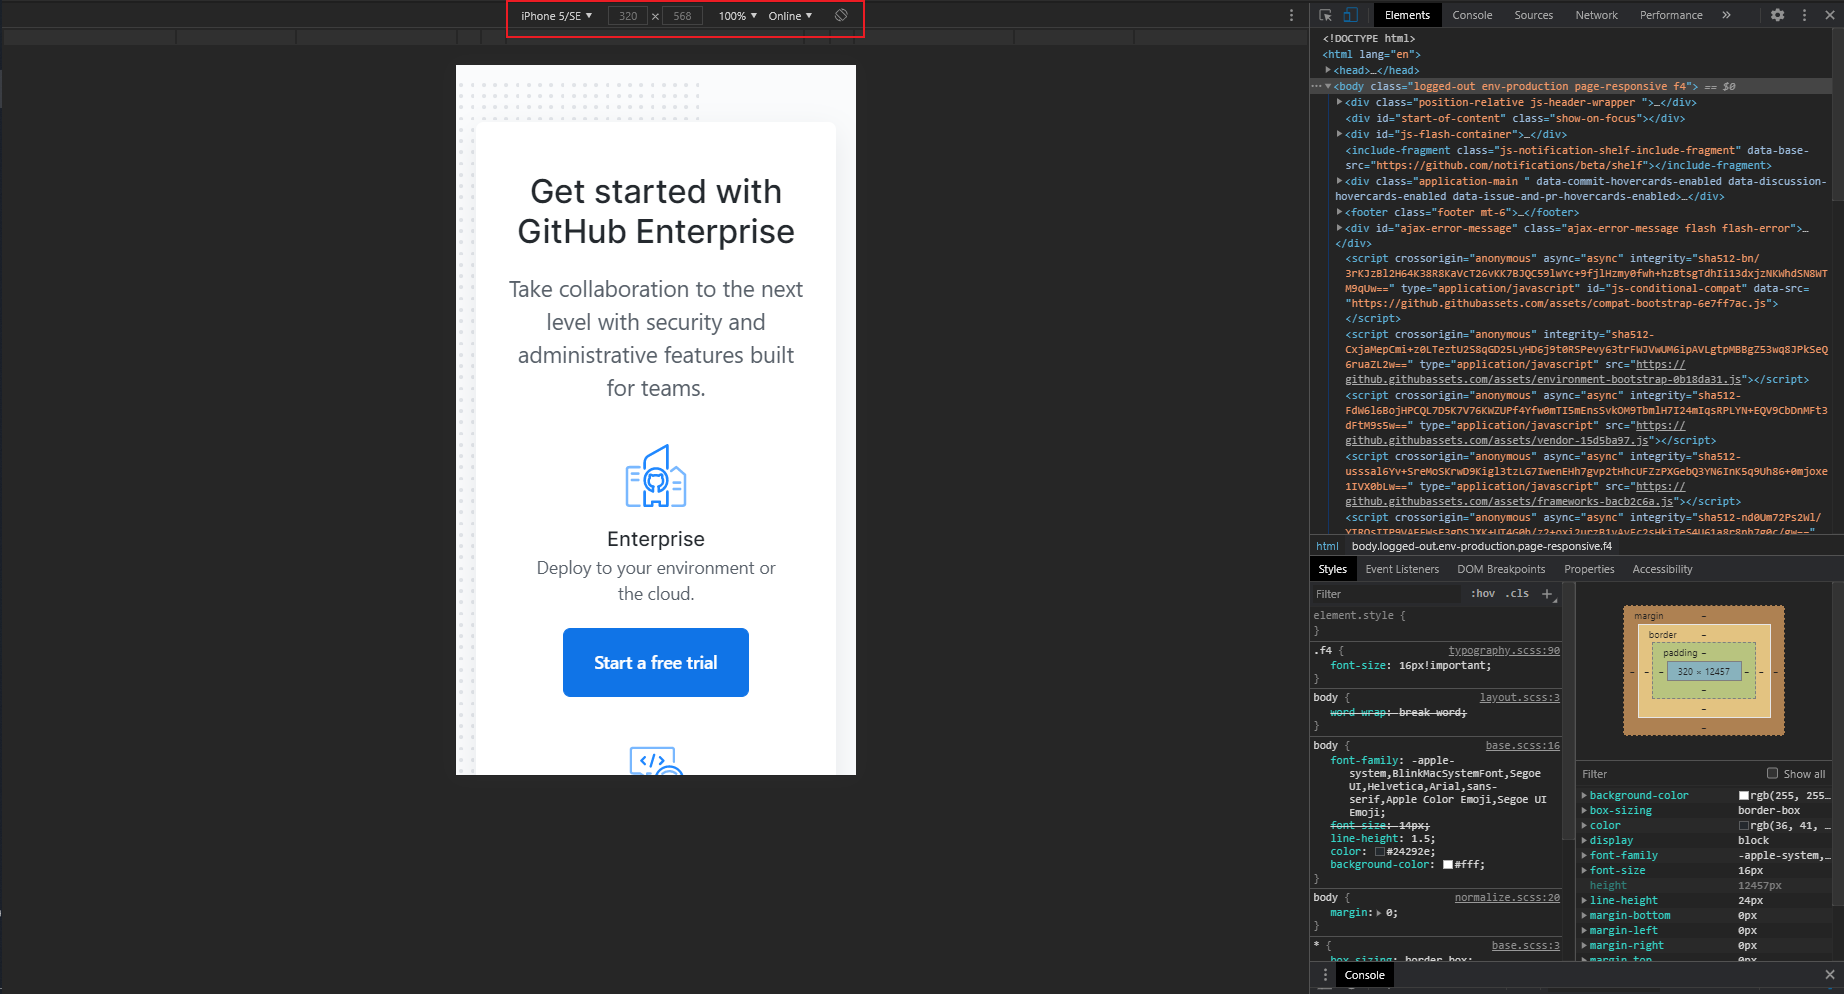
Task: Open the 100% zoom dropdown
Action: [x=738, y=16]
